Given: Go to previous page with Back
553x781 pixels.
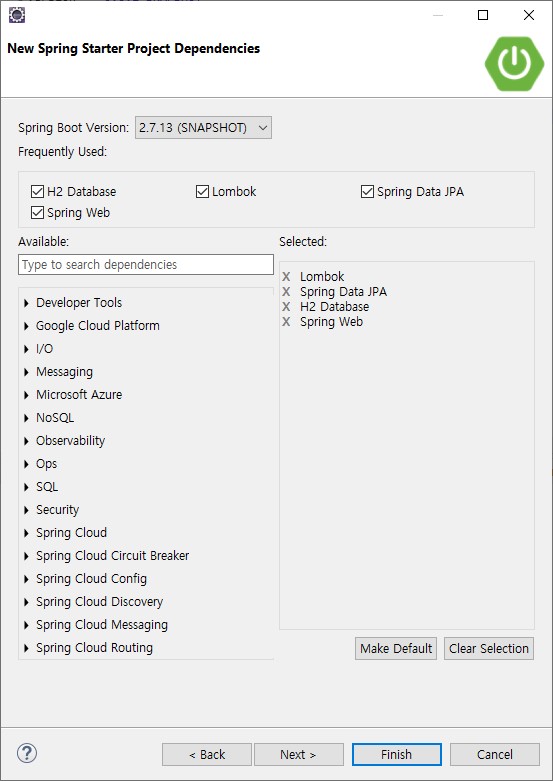Looking at the screenshot, I should 207,755.
